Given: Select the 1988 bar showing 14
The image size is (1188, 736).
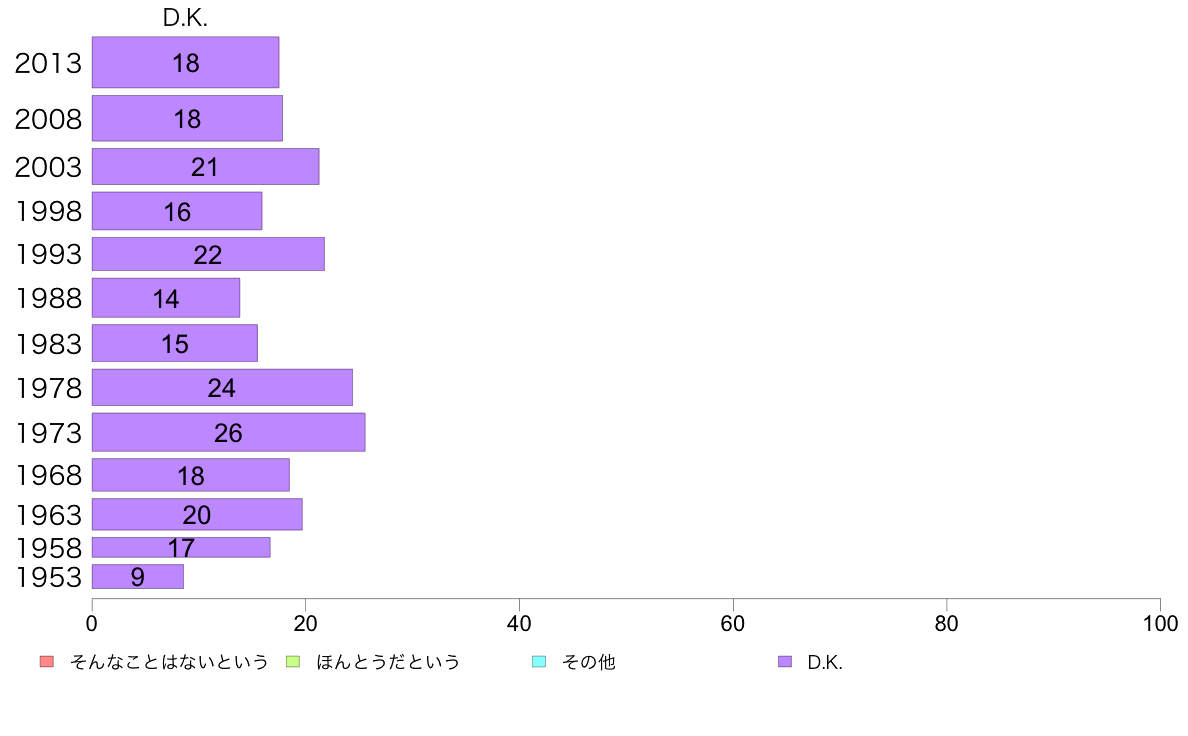Looking at the screenshot, I should 166,298.
